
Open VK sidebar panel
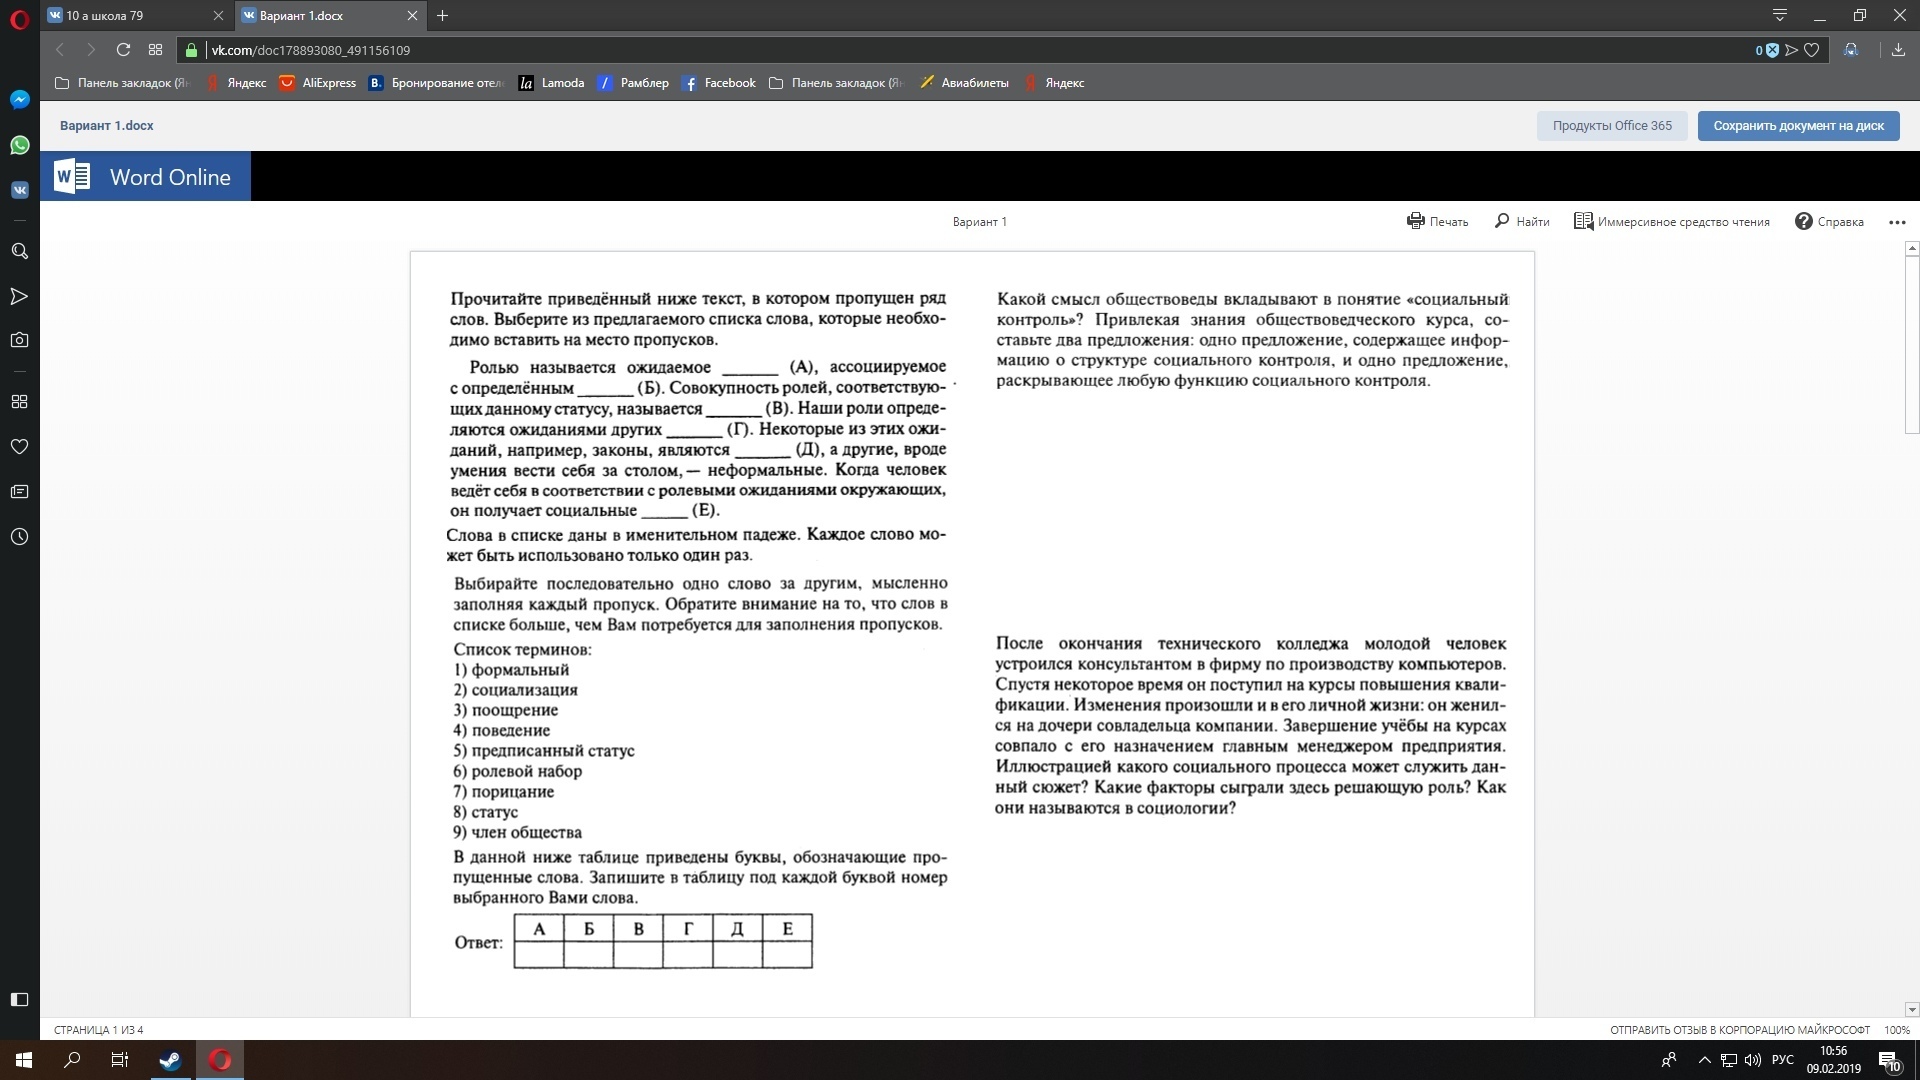(19, 189)
